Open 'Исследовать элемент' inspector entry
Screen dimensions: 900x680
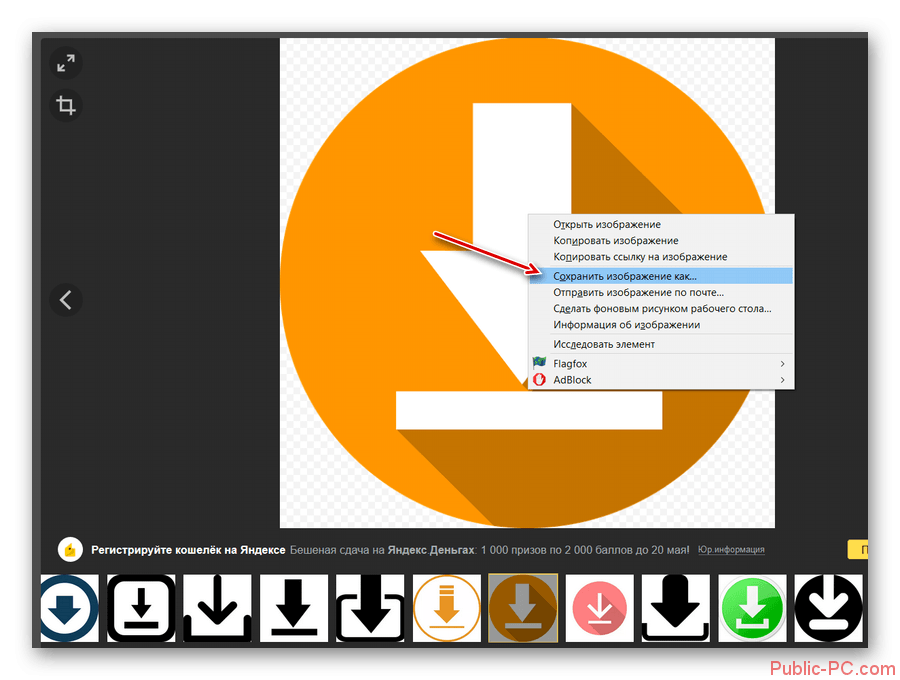coord(604,344)
